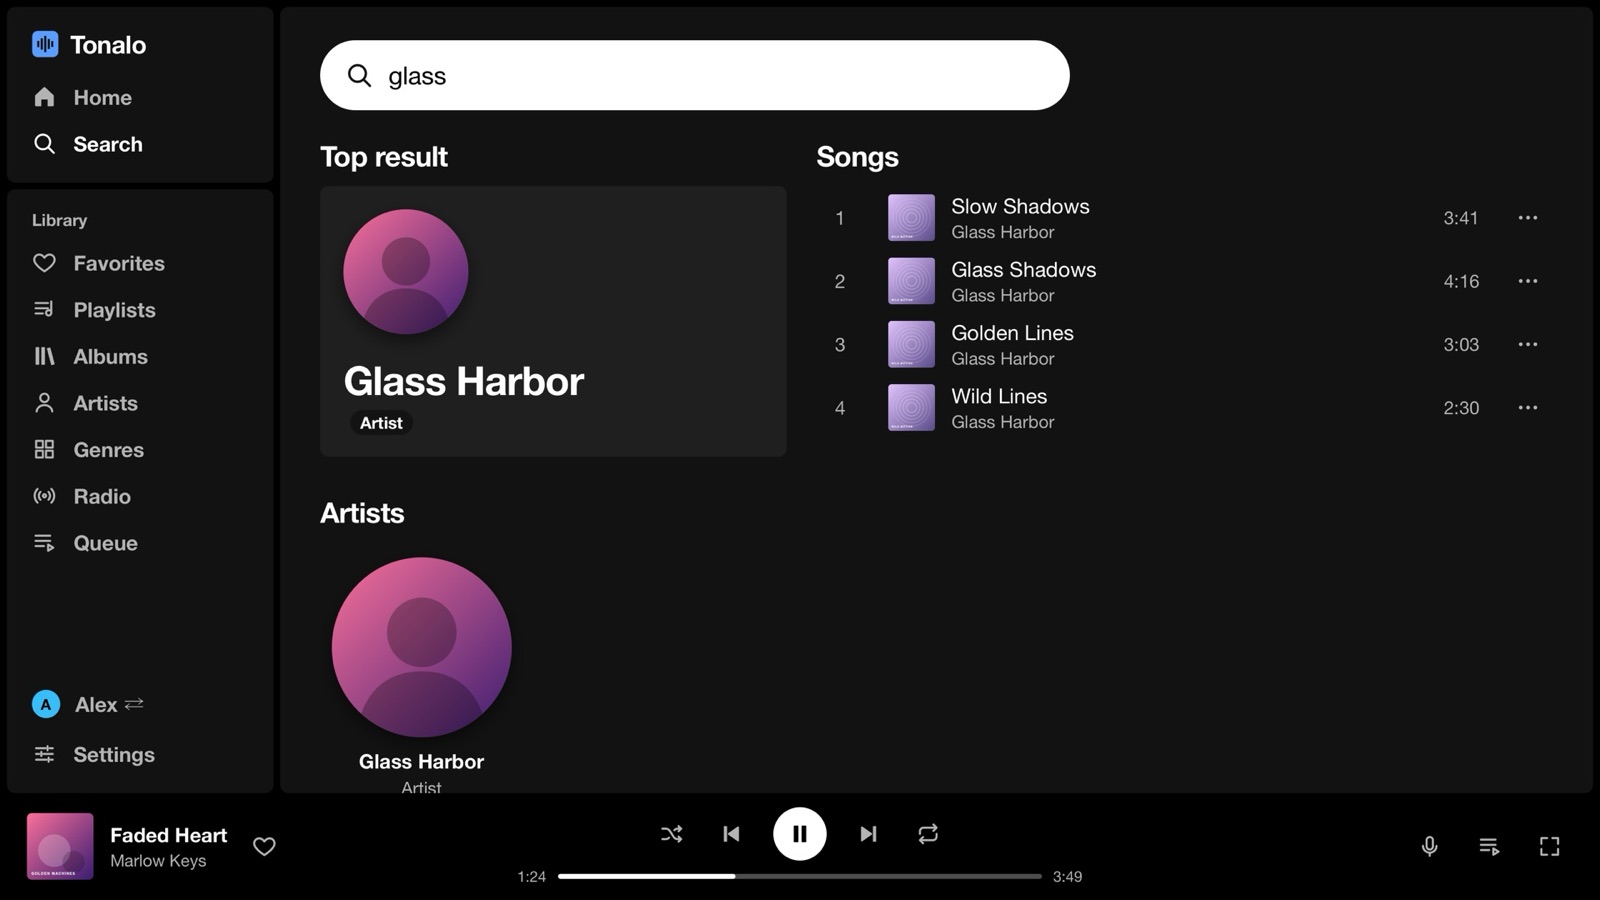Image resolution: width=1600 pixels, height=900 pixels.
Task: Open lyrics with the microphone icon
Action: (x=1430, y=847)
